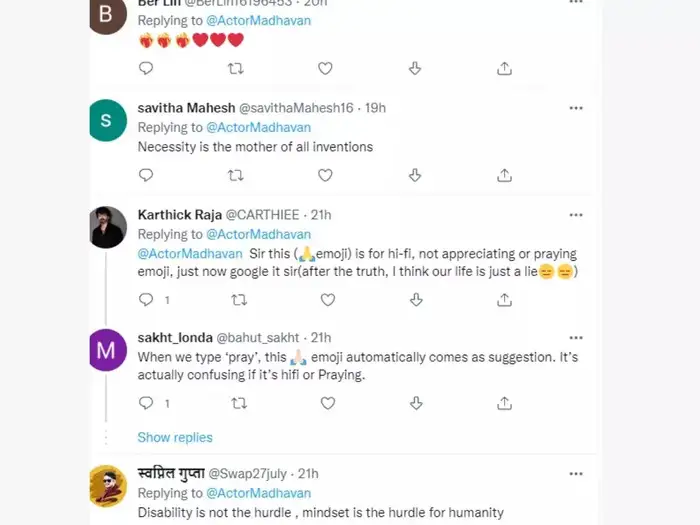Click sakht_londa's purple M avatar
This screenshot has height=525, width=700.
pos(108,351)
